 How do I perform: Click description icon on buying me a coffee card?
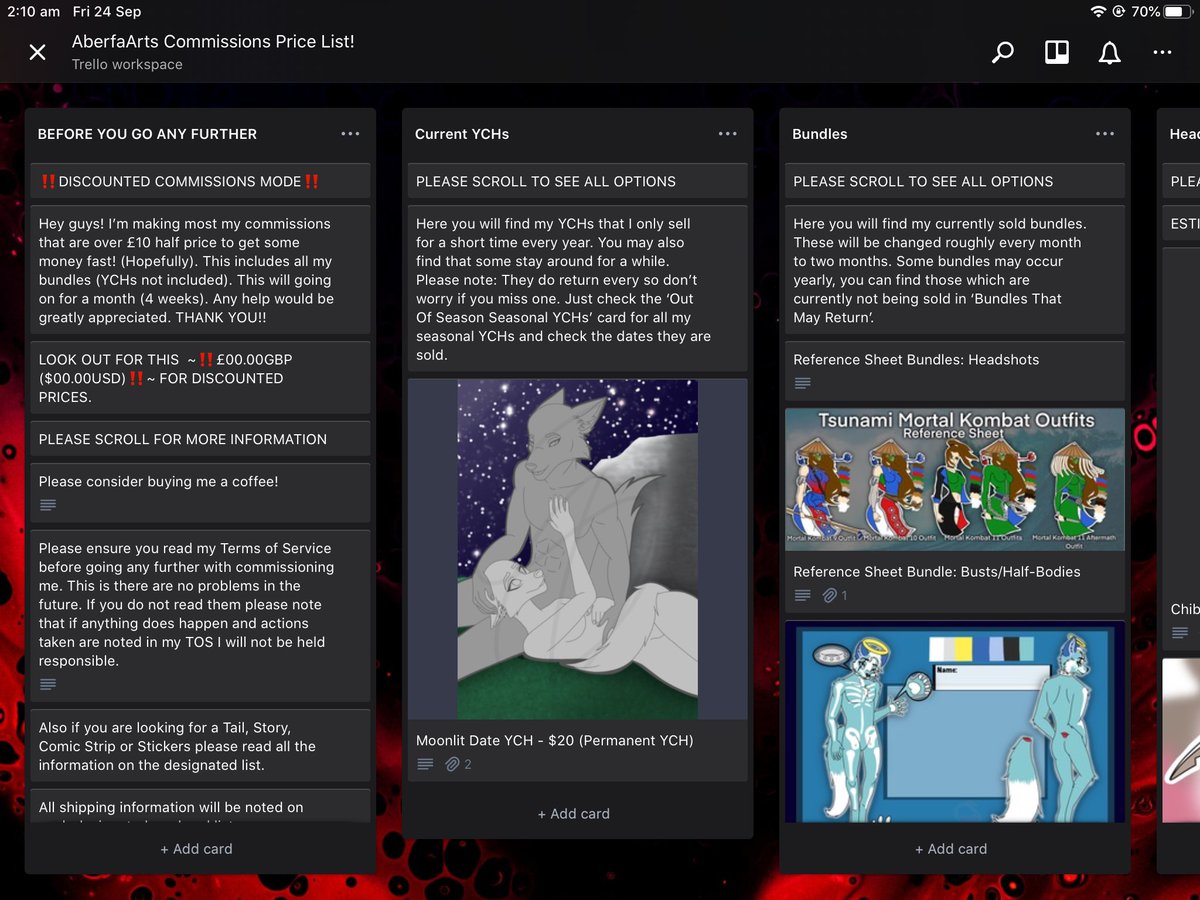tap(48, 505)
